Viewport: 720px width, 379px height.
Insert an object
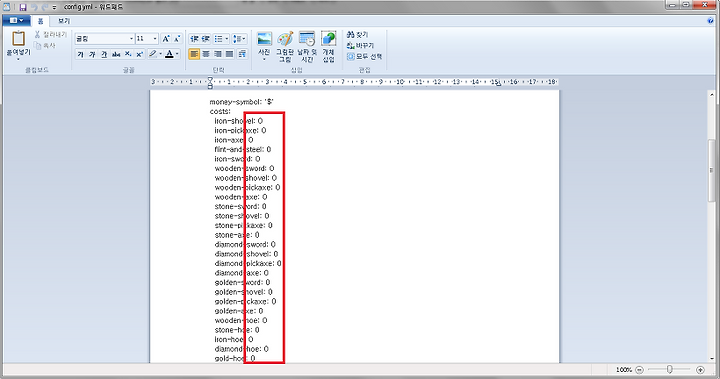(328, 46)
